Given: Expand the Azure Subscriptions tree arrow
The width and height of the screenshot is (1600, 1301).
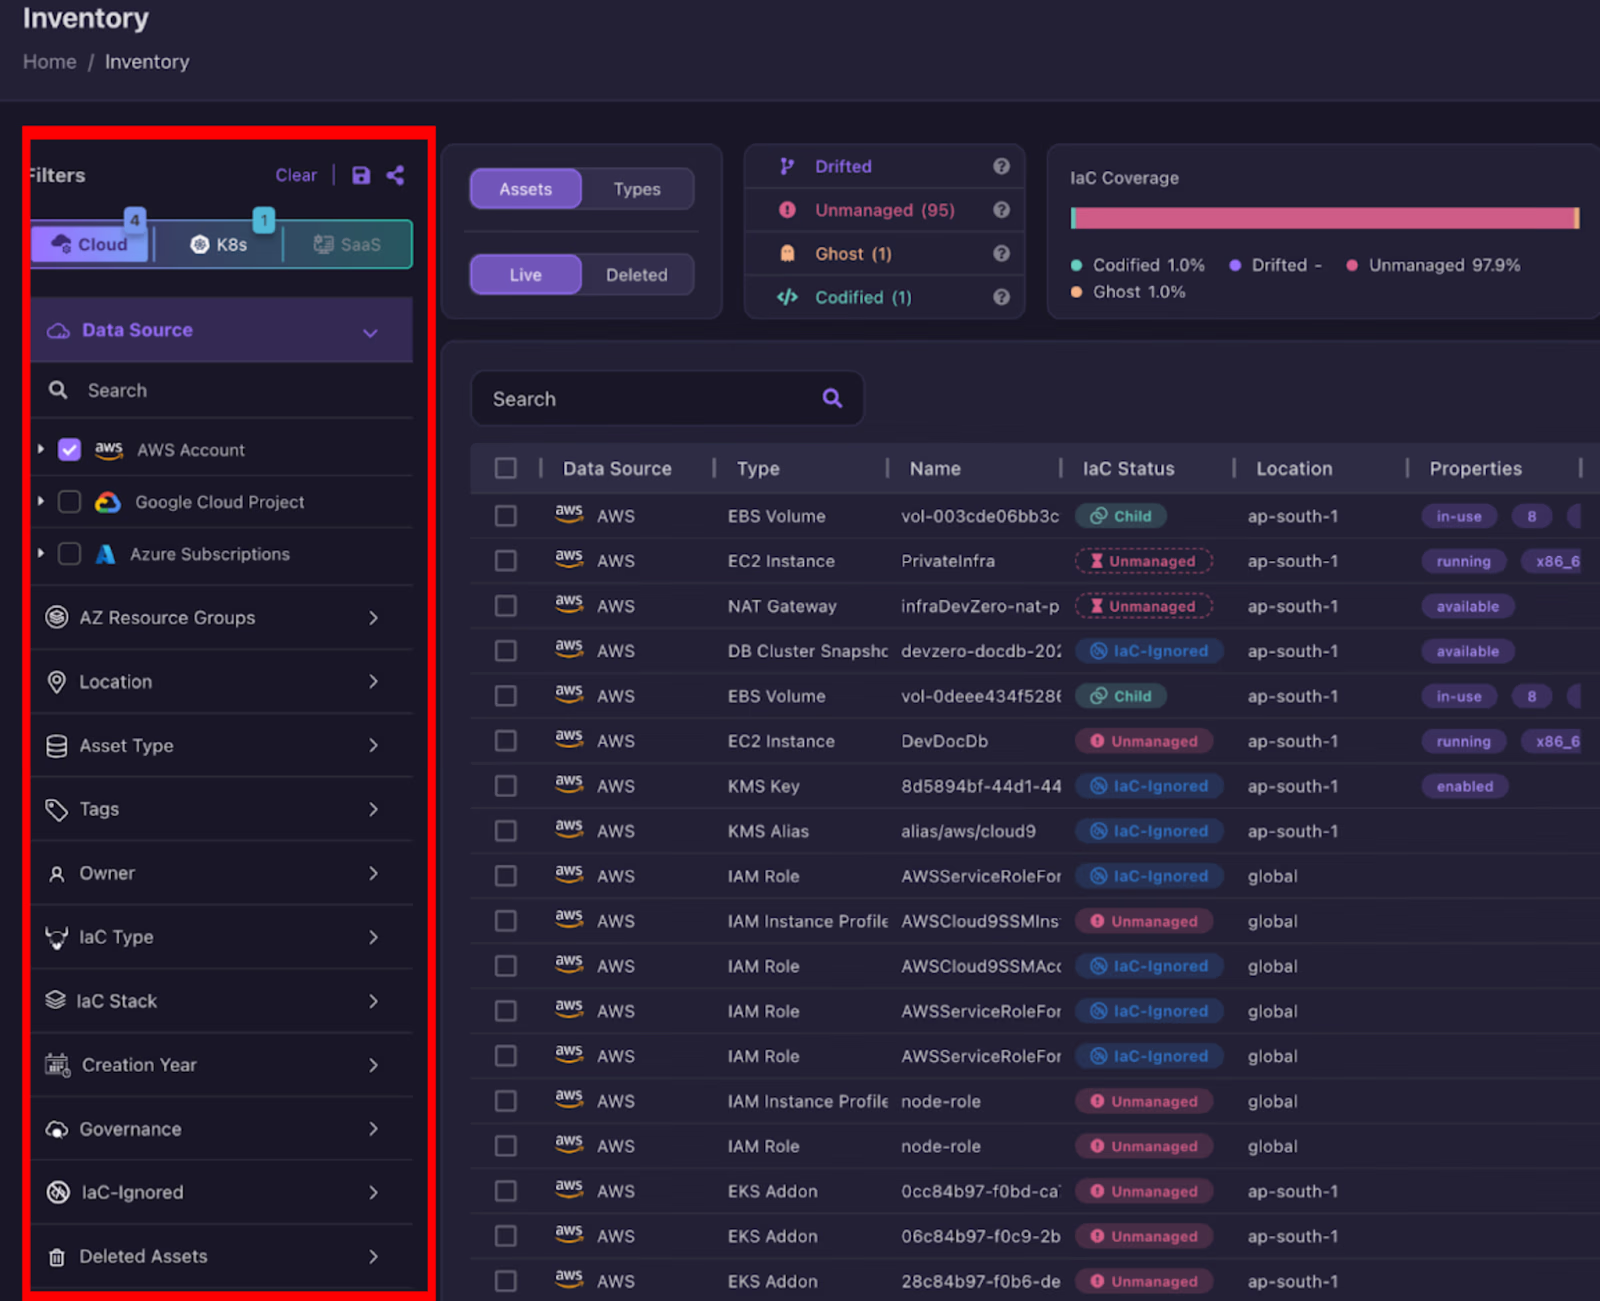Looking at the screenshot, I should click(40, 554).
